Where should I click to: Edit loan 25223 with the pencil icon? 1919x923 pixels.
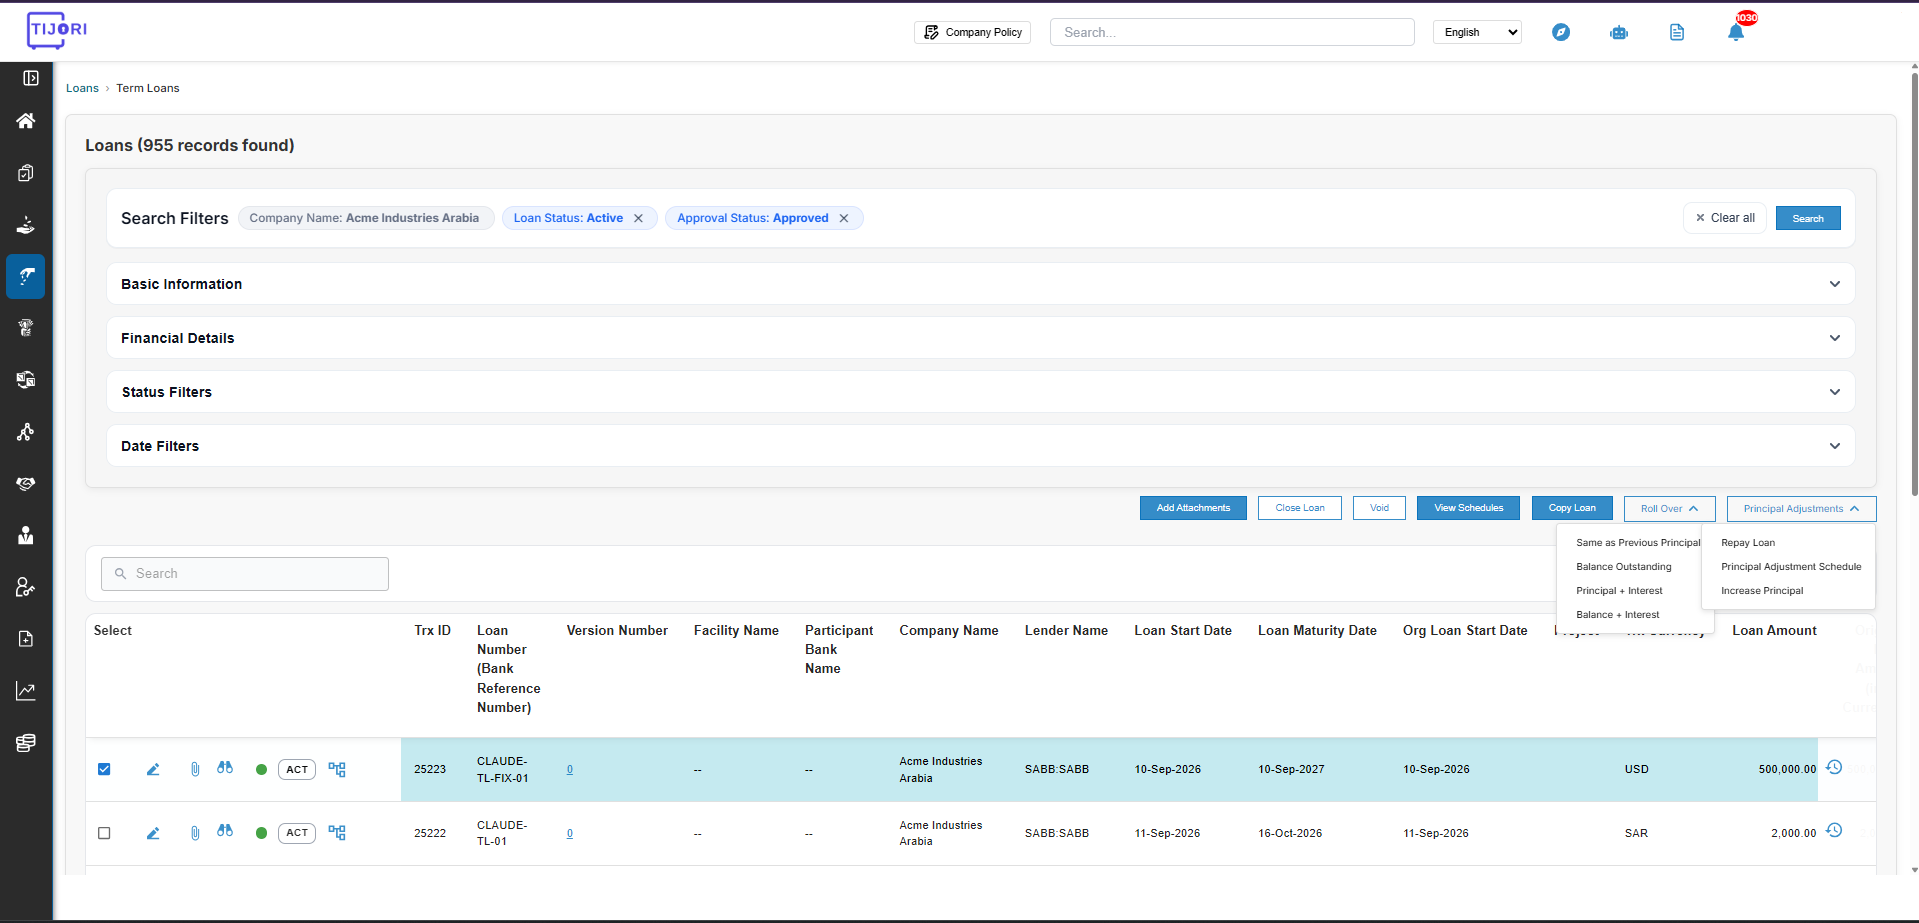pos(153,769)
